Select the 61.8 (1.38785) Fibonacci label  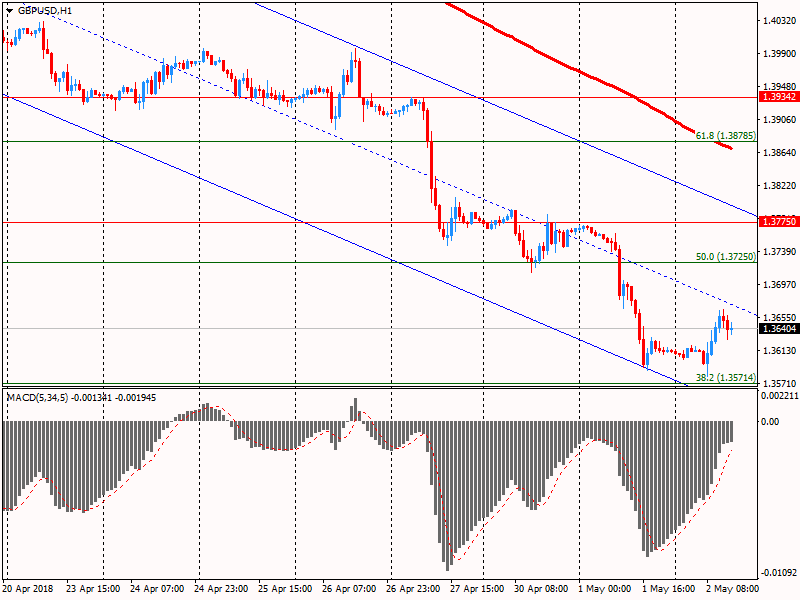tap(723, 134)
